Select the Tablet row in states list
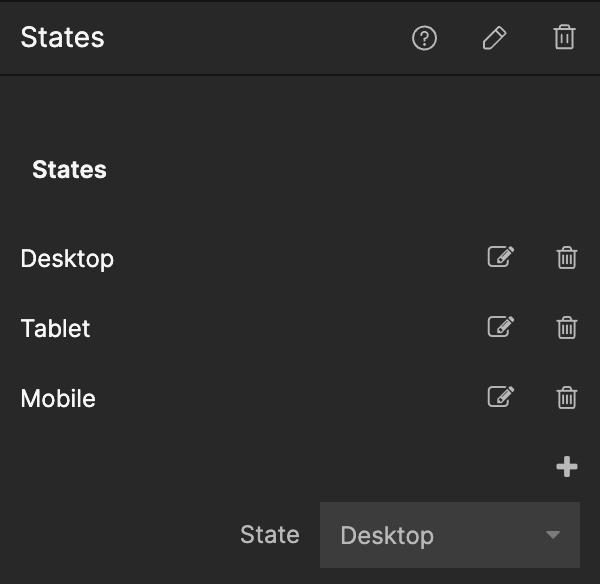 [55, 328]
